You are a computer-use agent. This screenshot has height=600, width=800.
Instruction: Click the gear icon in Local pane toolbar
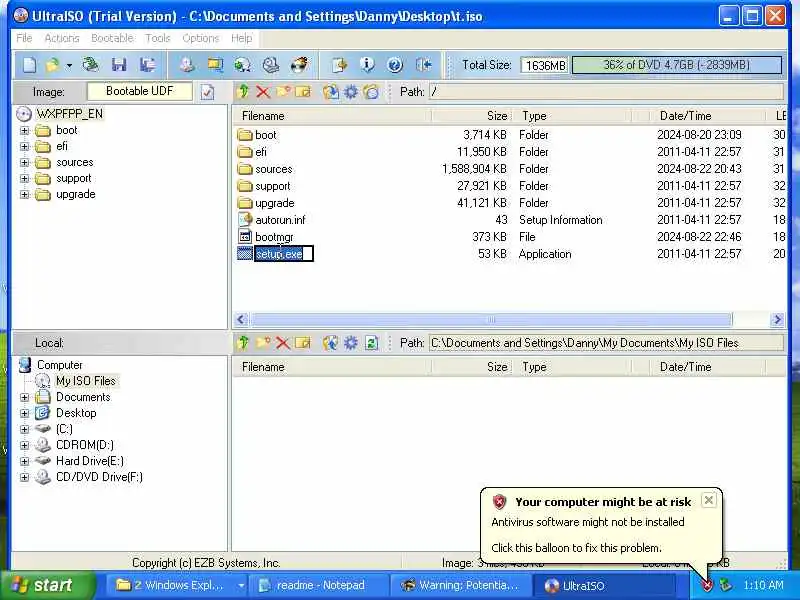(x=351, y=343)
